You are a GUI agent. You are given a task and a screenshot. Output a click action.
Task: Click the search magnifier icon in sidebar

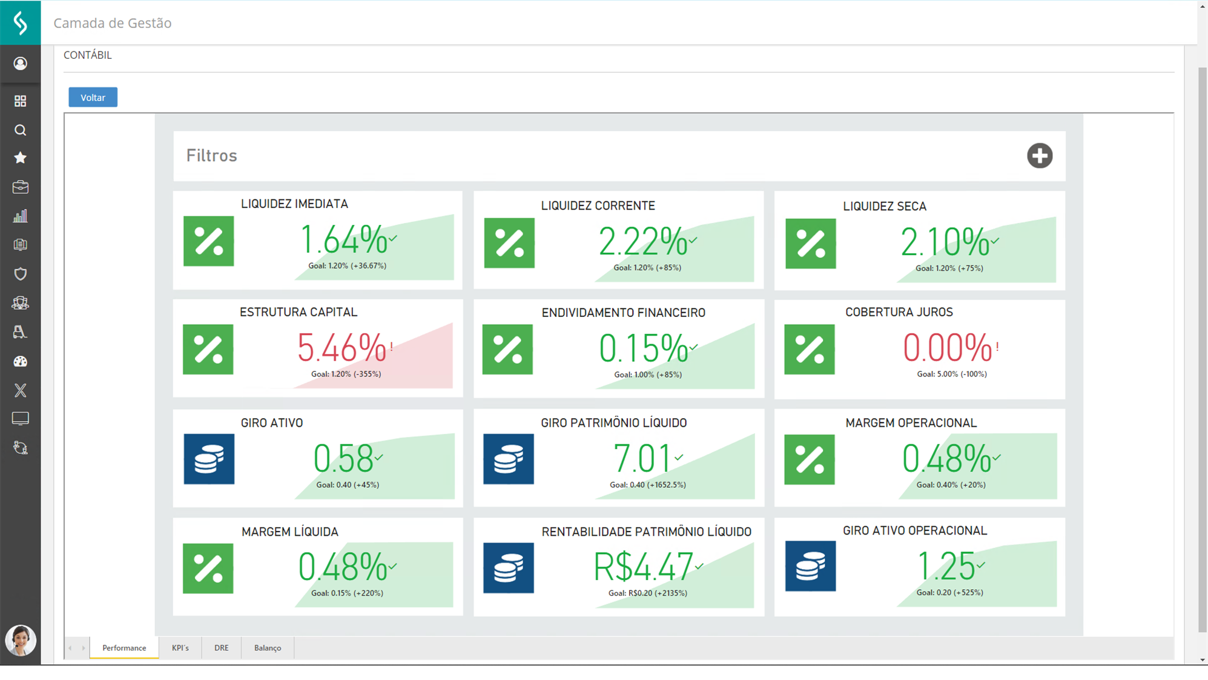20,130
